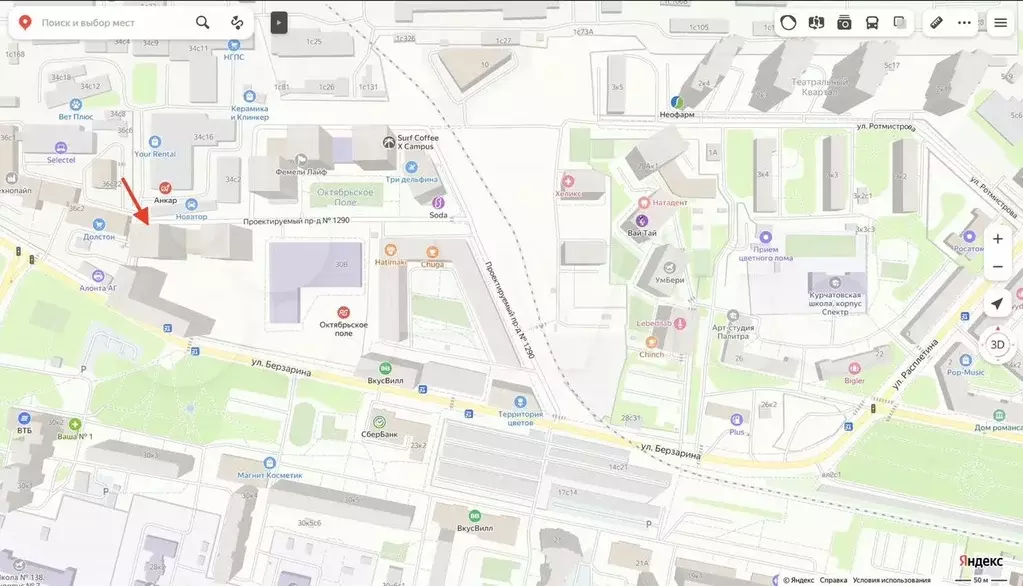
Task: Select the Ваша № 1 green marker
Action: (75, 424)
